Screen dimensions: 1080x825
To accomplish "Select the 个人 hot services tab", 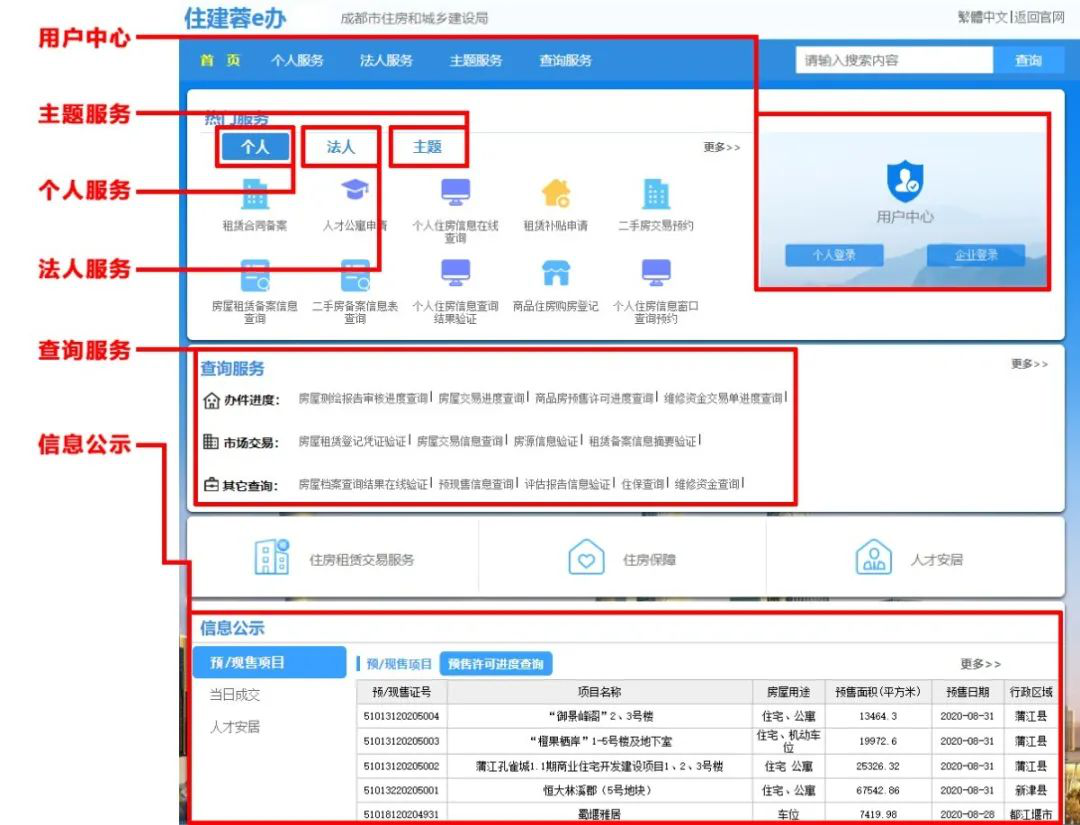I will click(255, 147).
